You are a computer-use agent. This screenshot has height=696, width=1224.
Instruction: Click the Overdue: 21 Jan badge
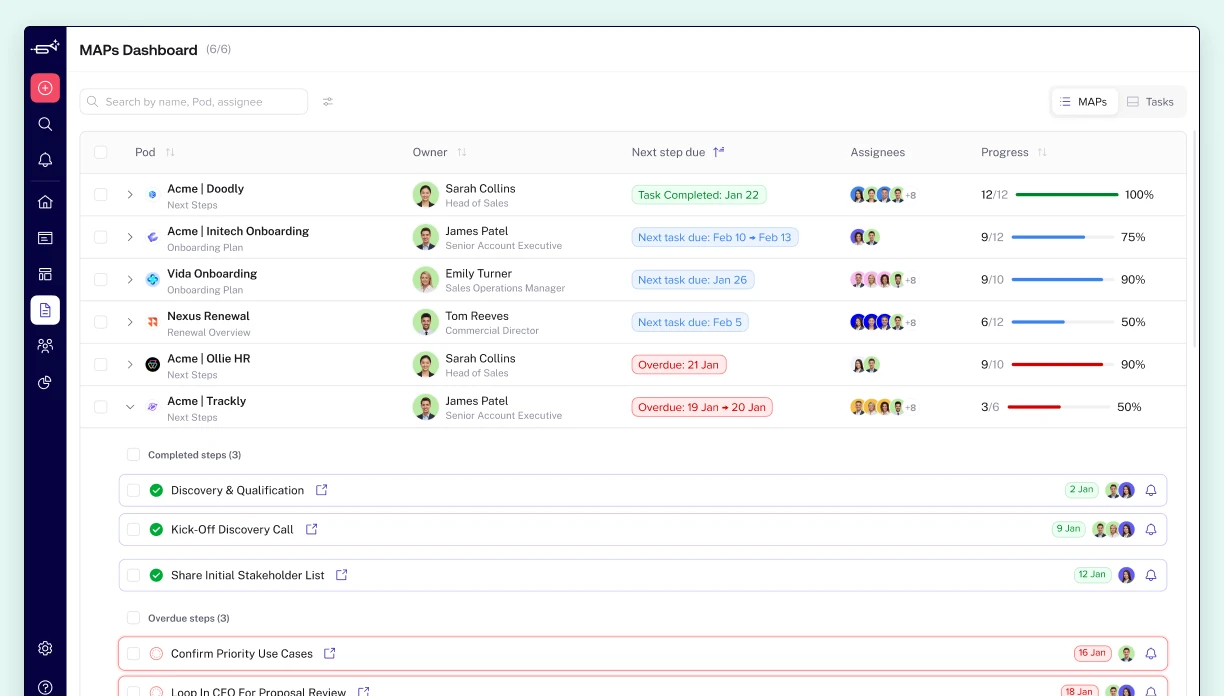pyautogui.click(x=679, y=365)
